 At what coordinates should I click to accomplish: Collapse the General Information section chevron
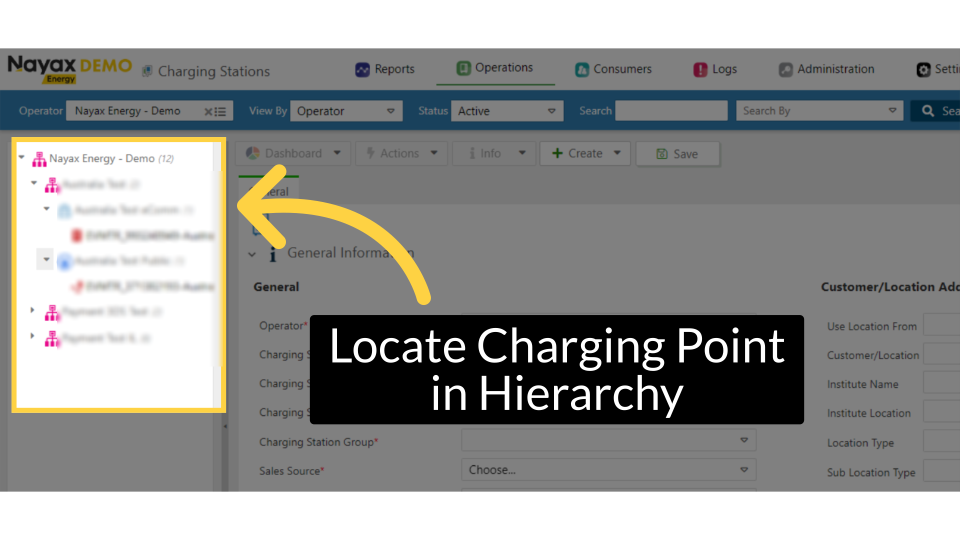(252, 253)
